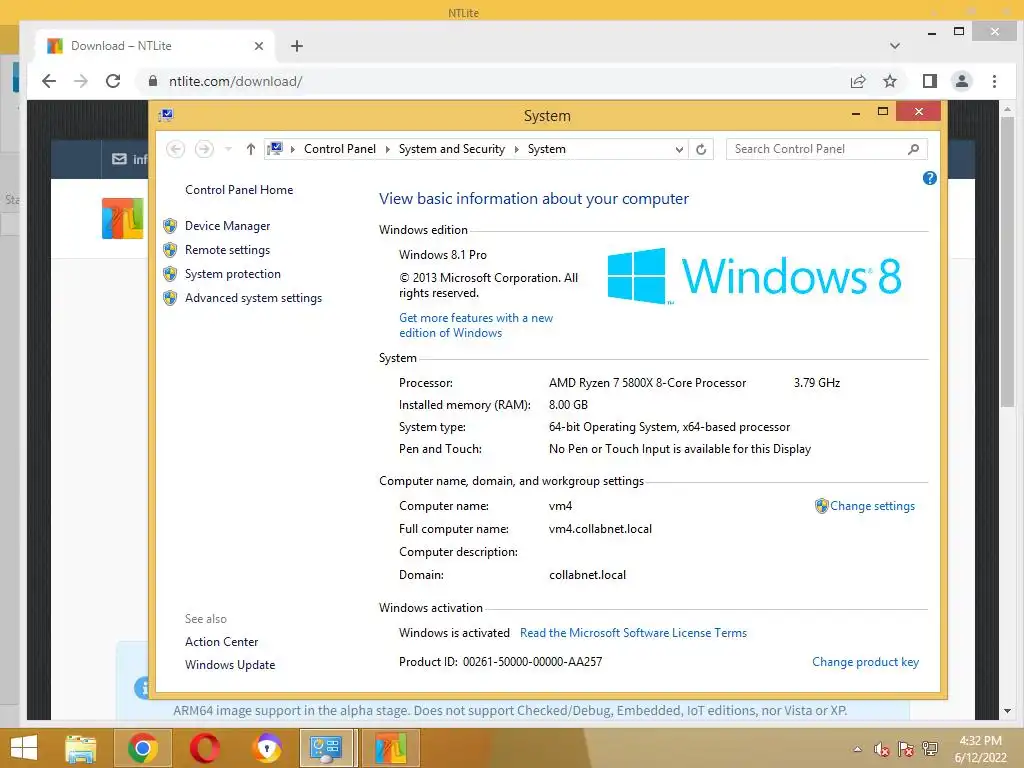The width and height of the screenshot is (1024, 768).
Task: Click the Windows Start button
Action: 24,748
